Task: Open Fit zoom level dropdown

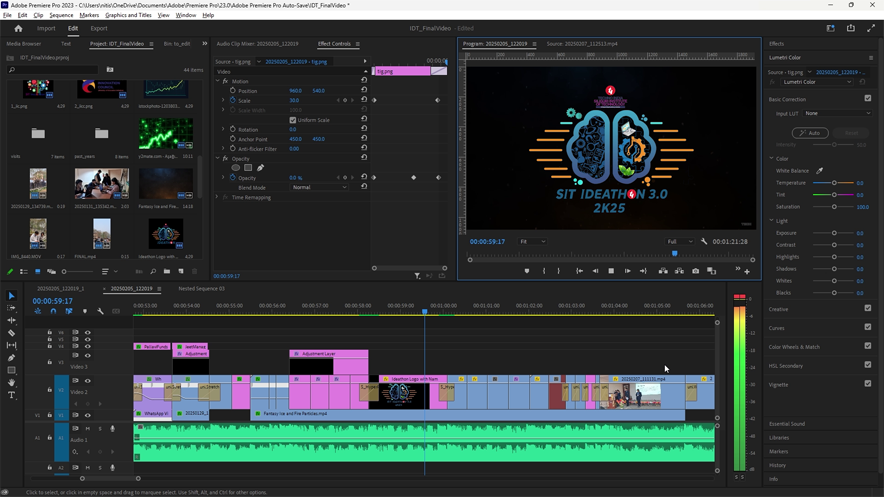Action: click(x=532, y=241)
